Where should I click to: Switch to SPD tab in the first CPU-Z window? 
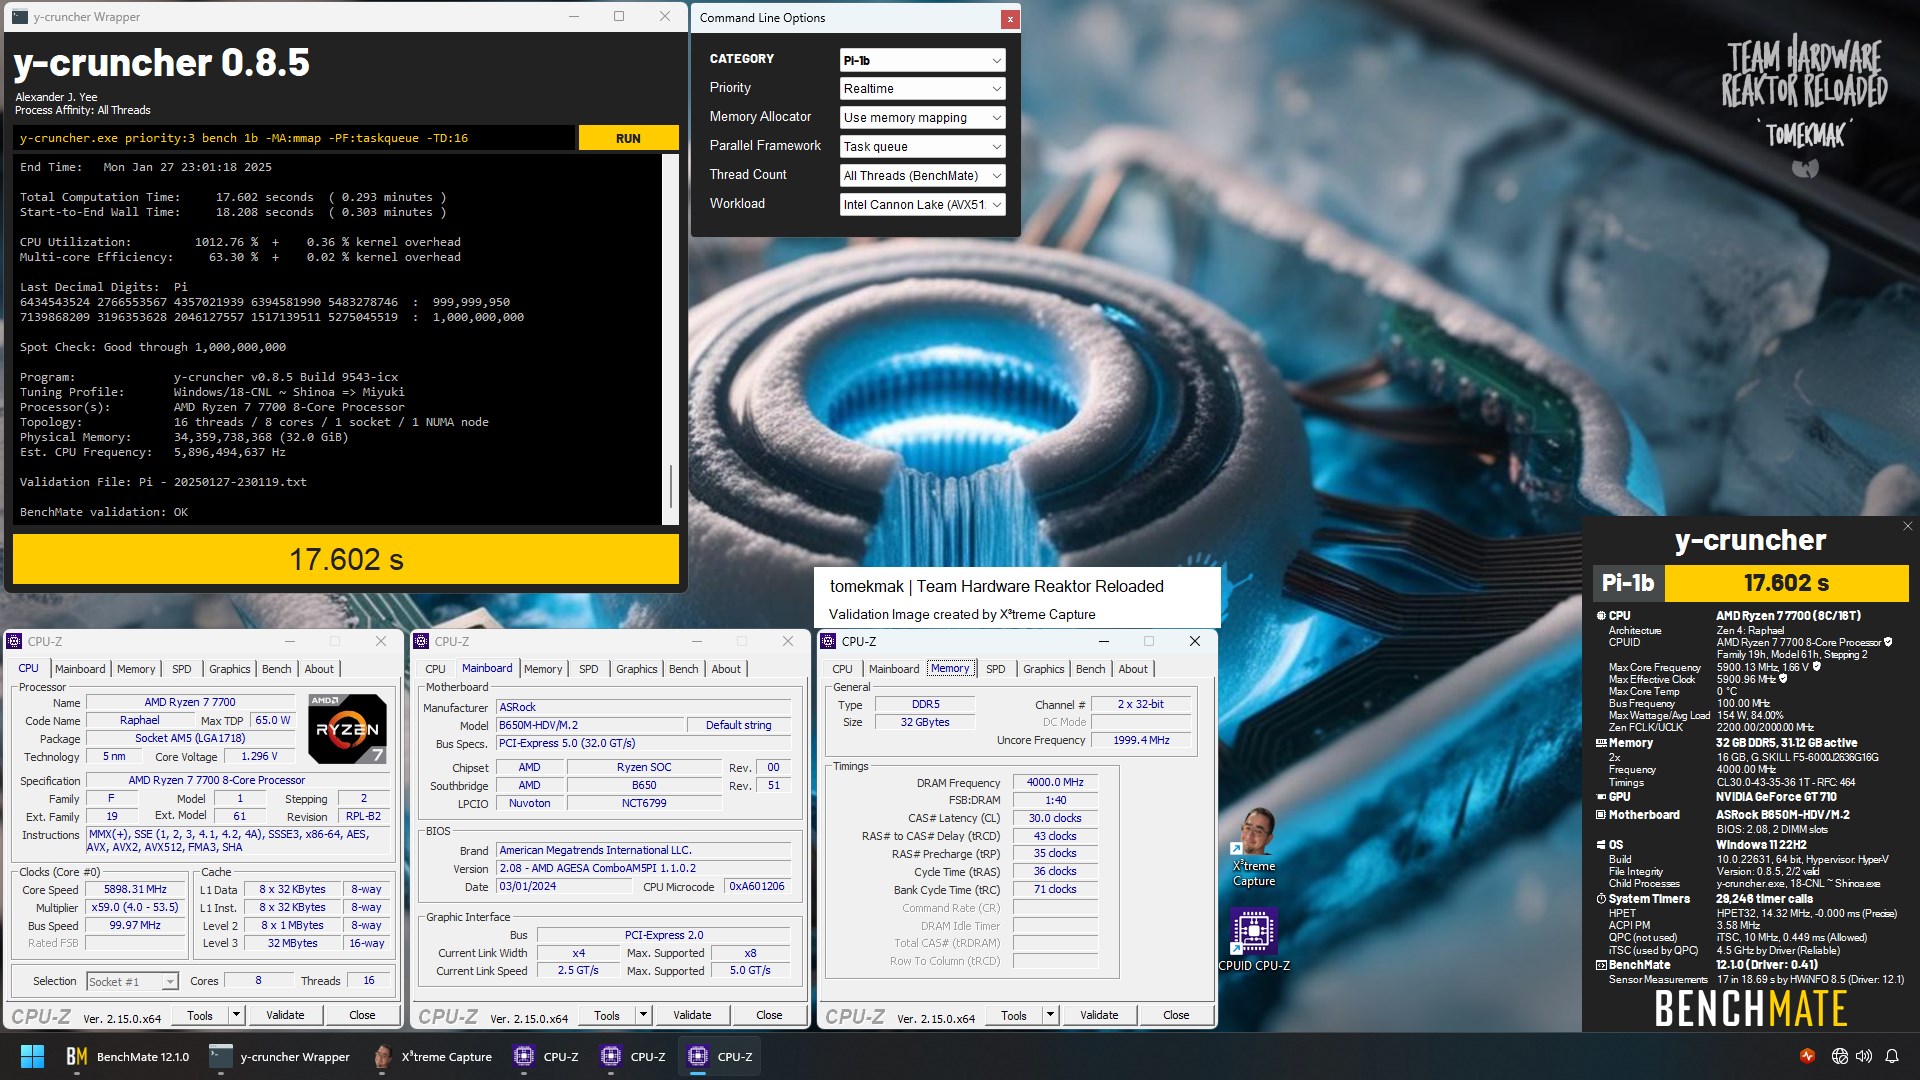coord(181,669)
